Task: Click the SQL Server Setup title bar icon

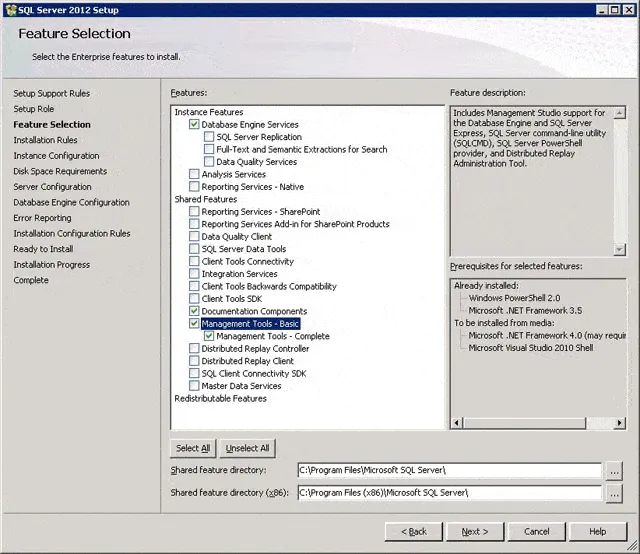Action: click(10, 9)
